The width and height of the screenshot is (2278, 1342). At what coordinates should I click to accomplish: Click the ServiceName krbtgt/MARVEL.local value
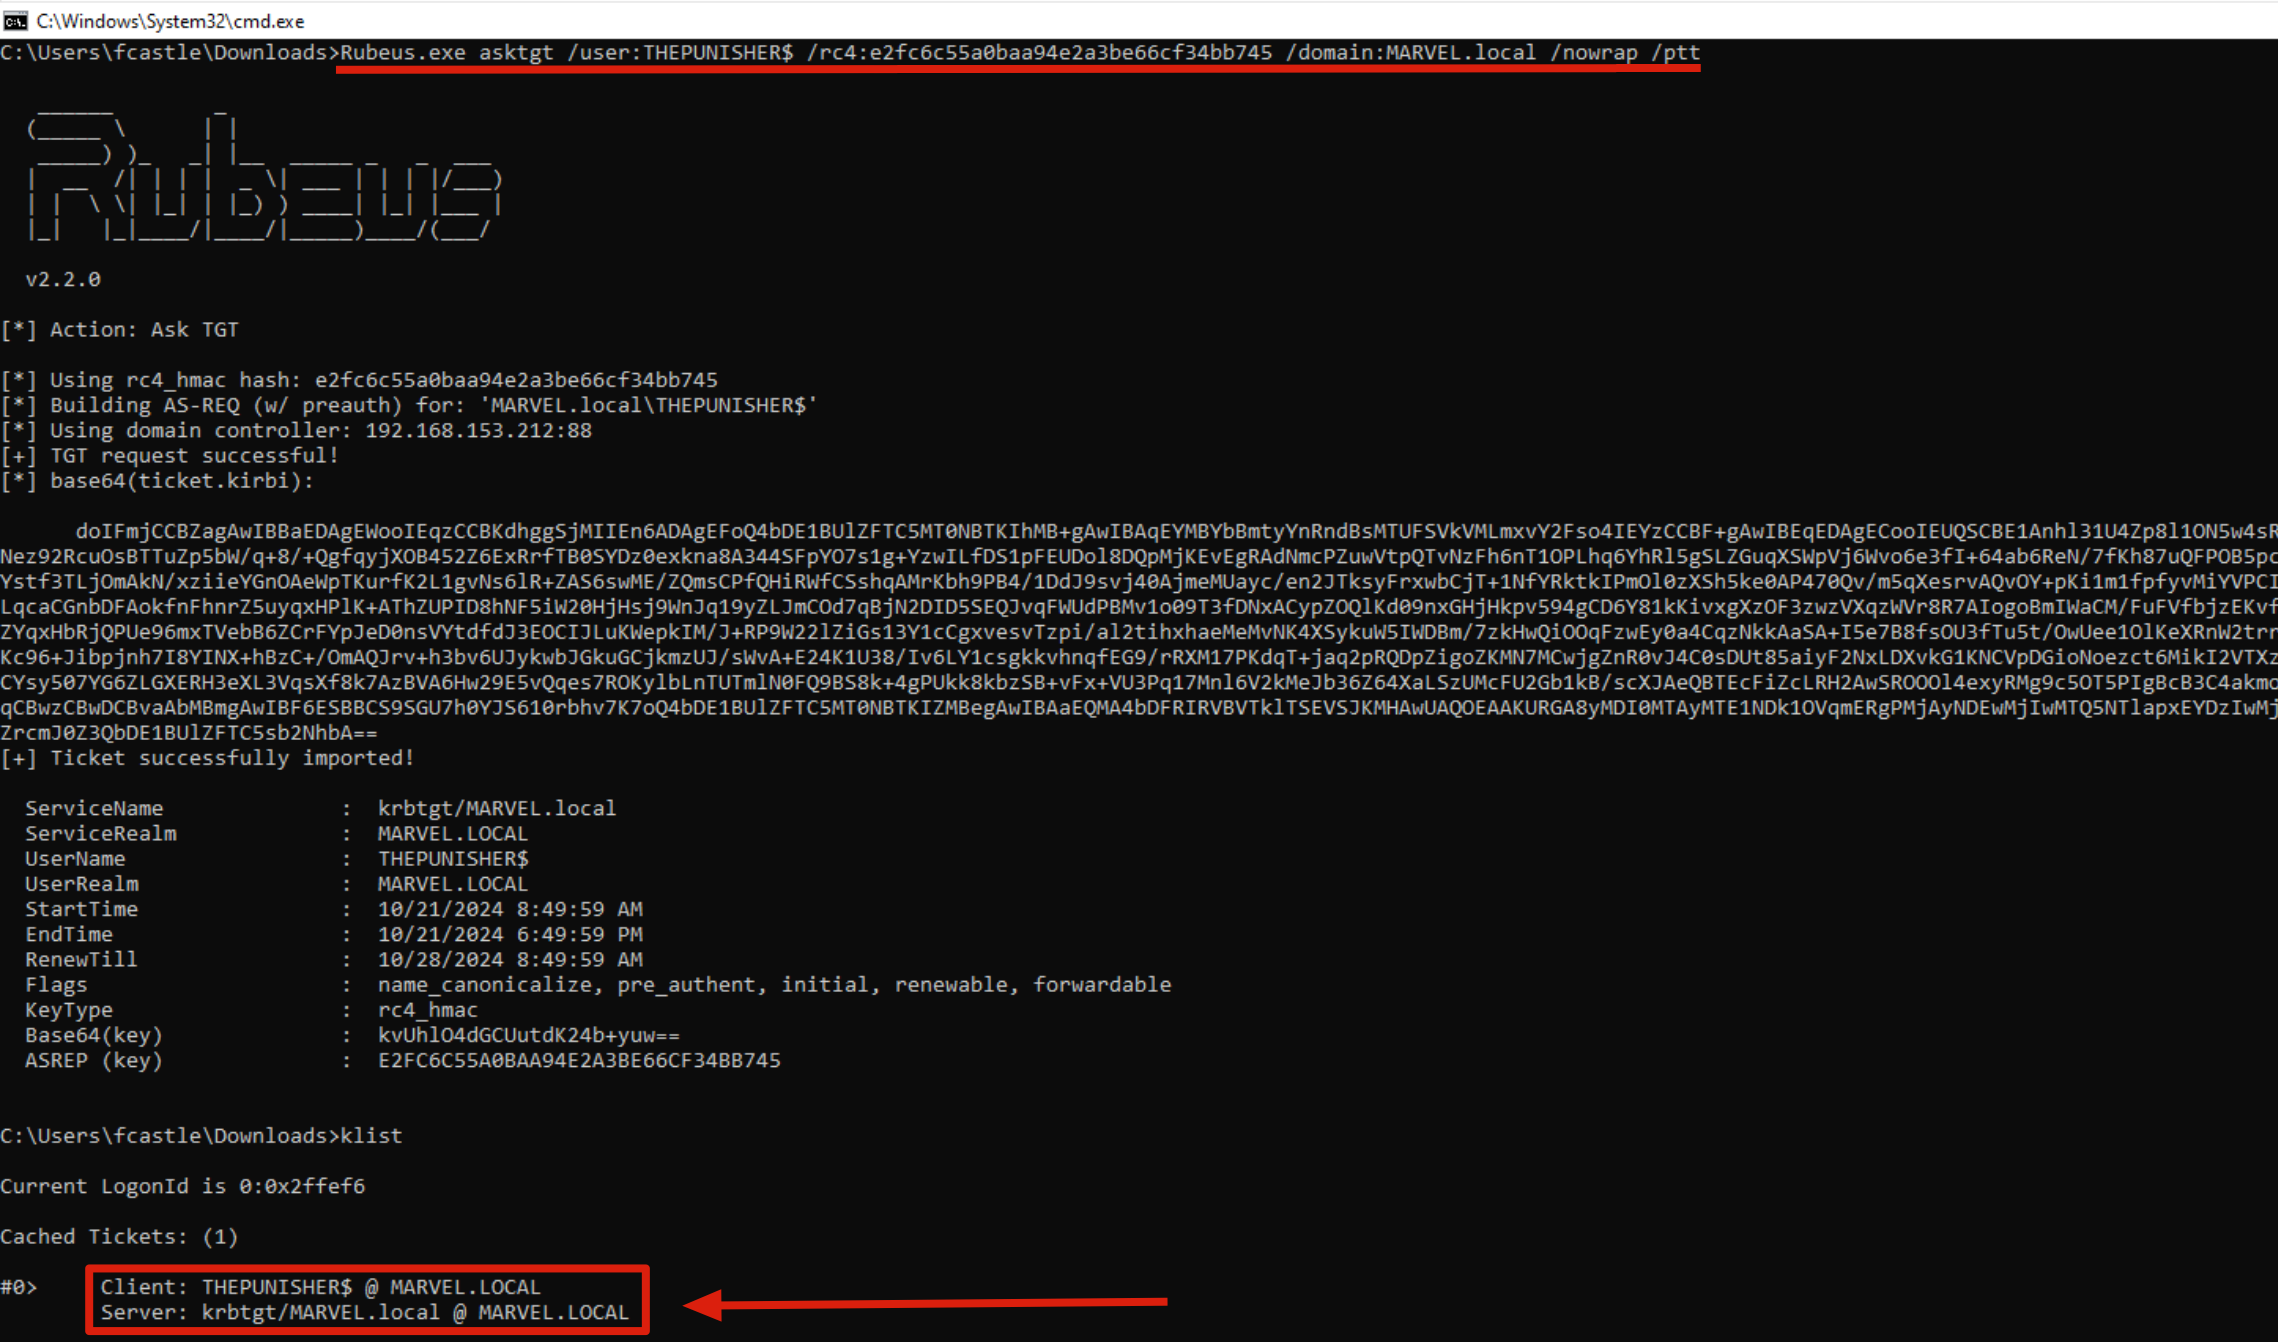coord(496,808)
